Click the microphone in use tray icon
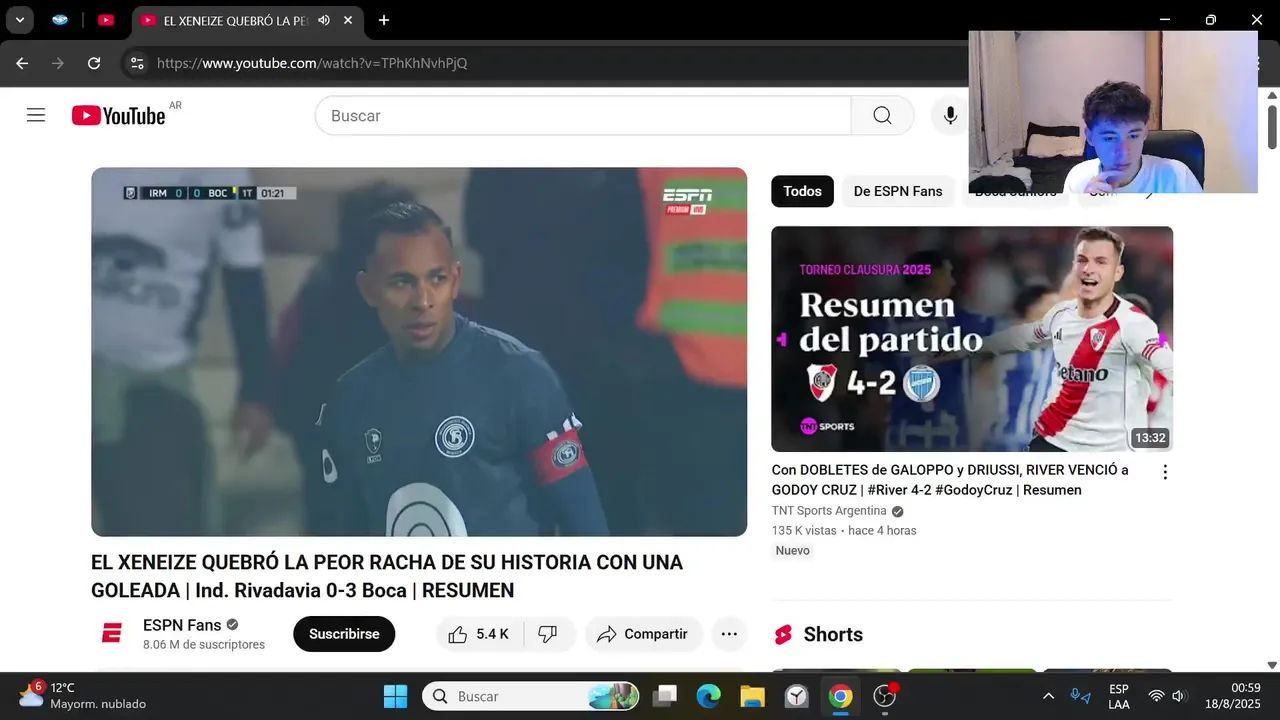This screenshot has height=720, width=1280. 1080,696
